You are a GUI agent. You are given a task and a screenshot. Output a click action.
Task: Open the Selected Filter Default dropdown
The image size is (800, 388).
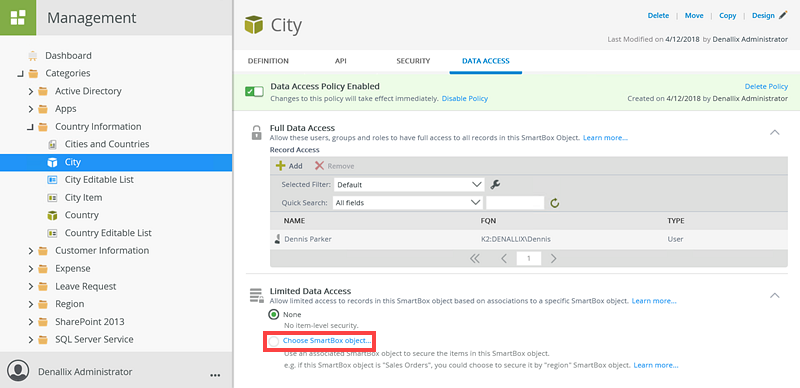(408, 184)
